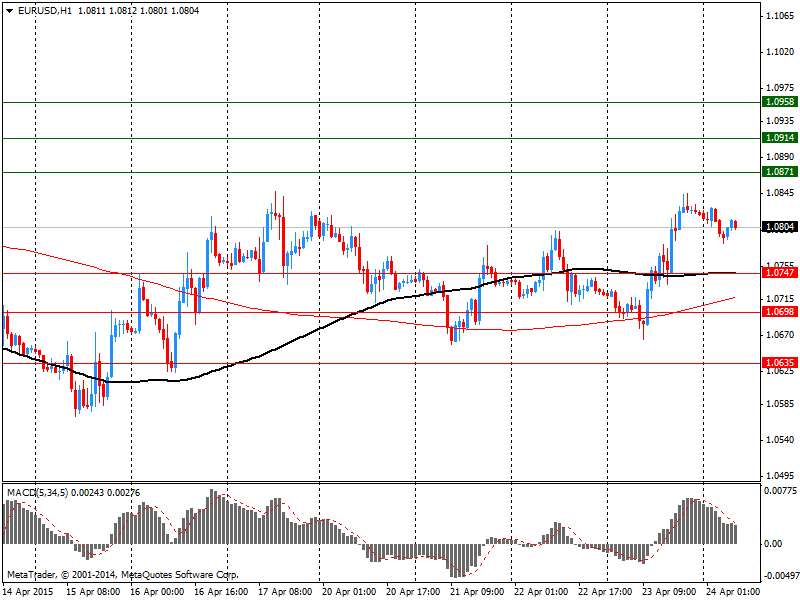Click the 1.0670 value on price axis

[780, 335]
